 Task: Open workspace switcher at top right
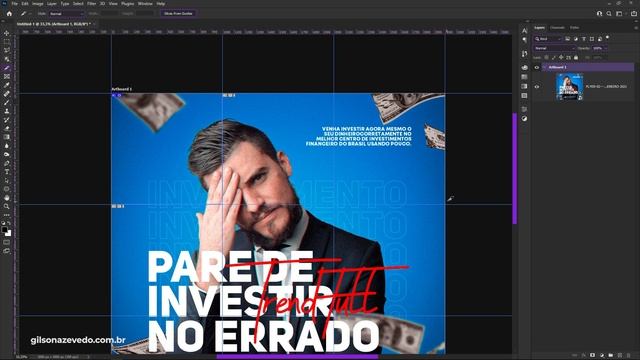(x=620, y=13)
